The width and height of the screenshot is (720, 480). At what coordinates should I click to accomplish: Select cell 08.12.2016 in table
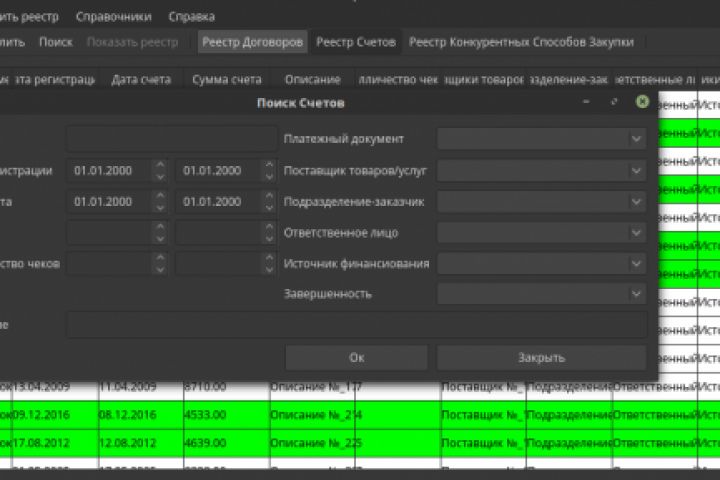click(x=141, y=415)
